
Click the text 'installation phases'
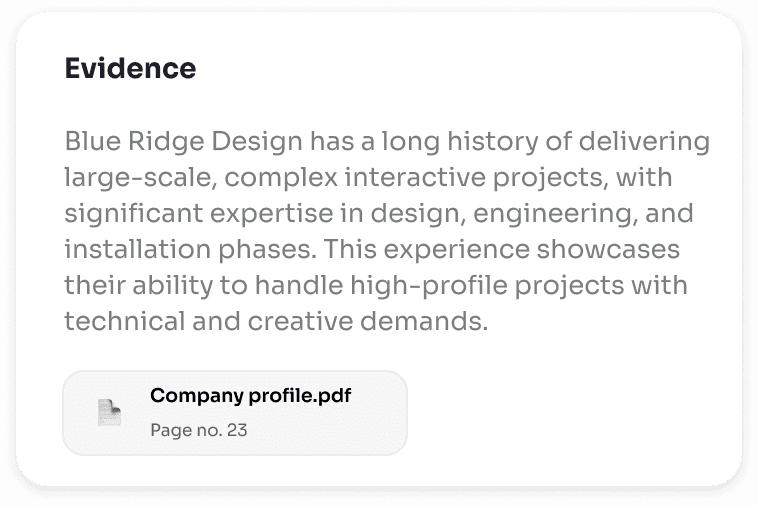point(189,249)
